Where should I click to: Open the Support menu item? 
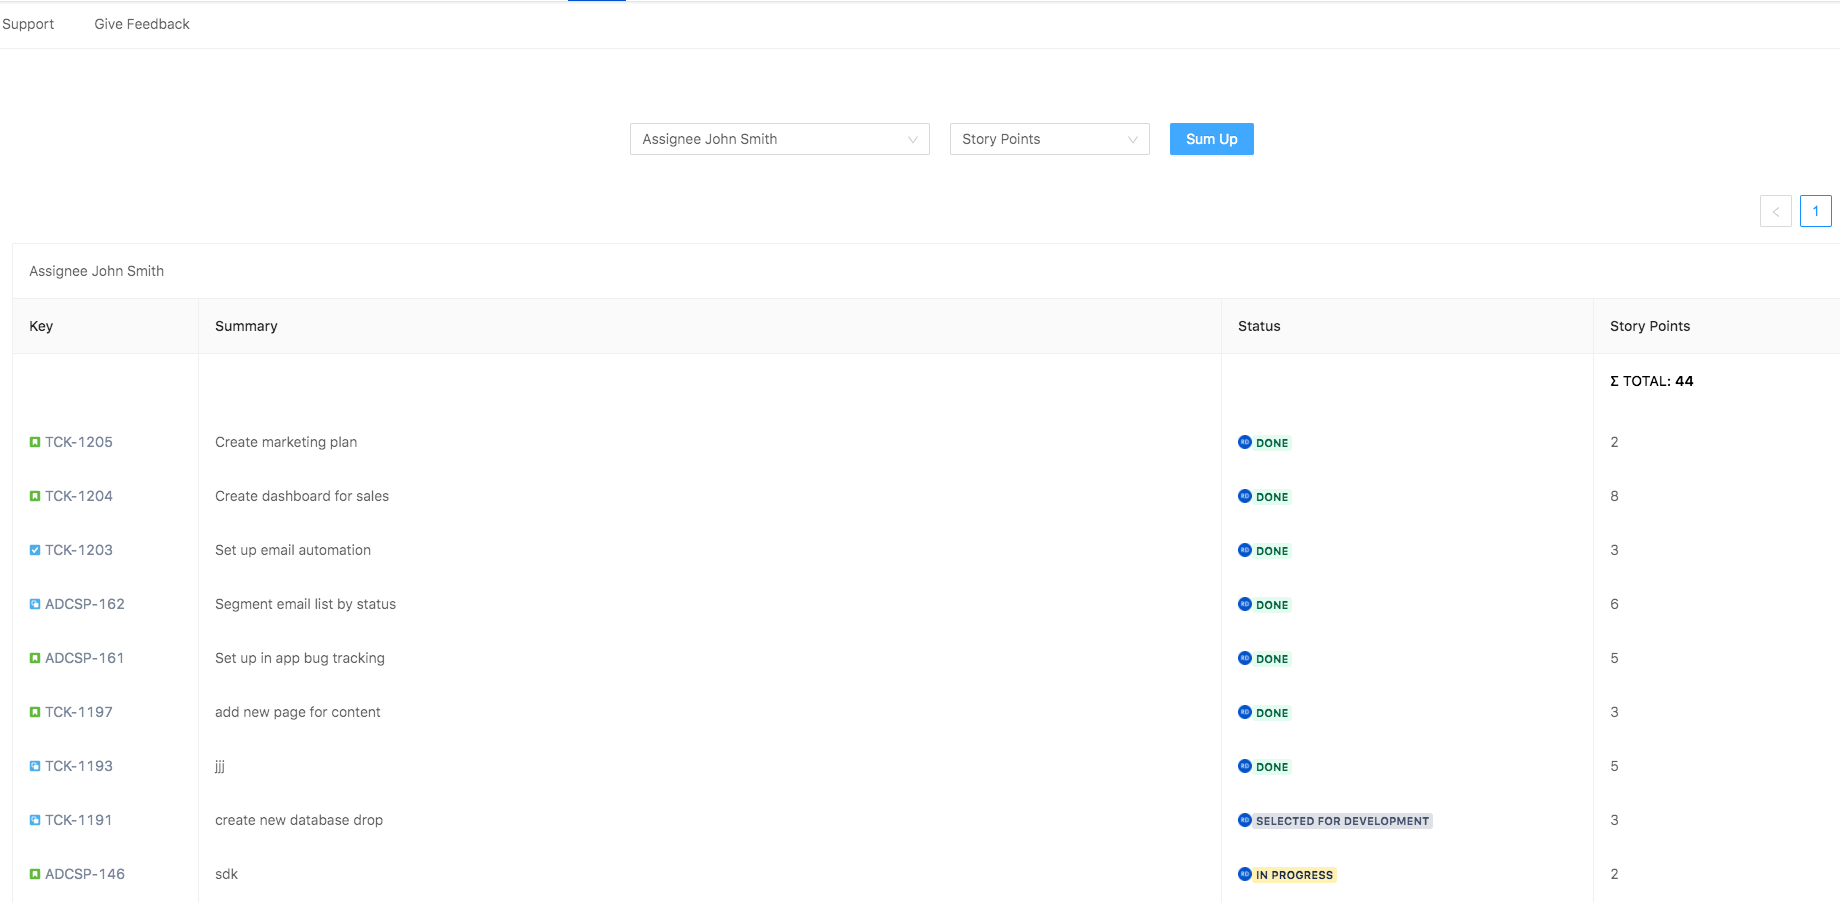pyautogui.click(x=28, y=24)
